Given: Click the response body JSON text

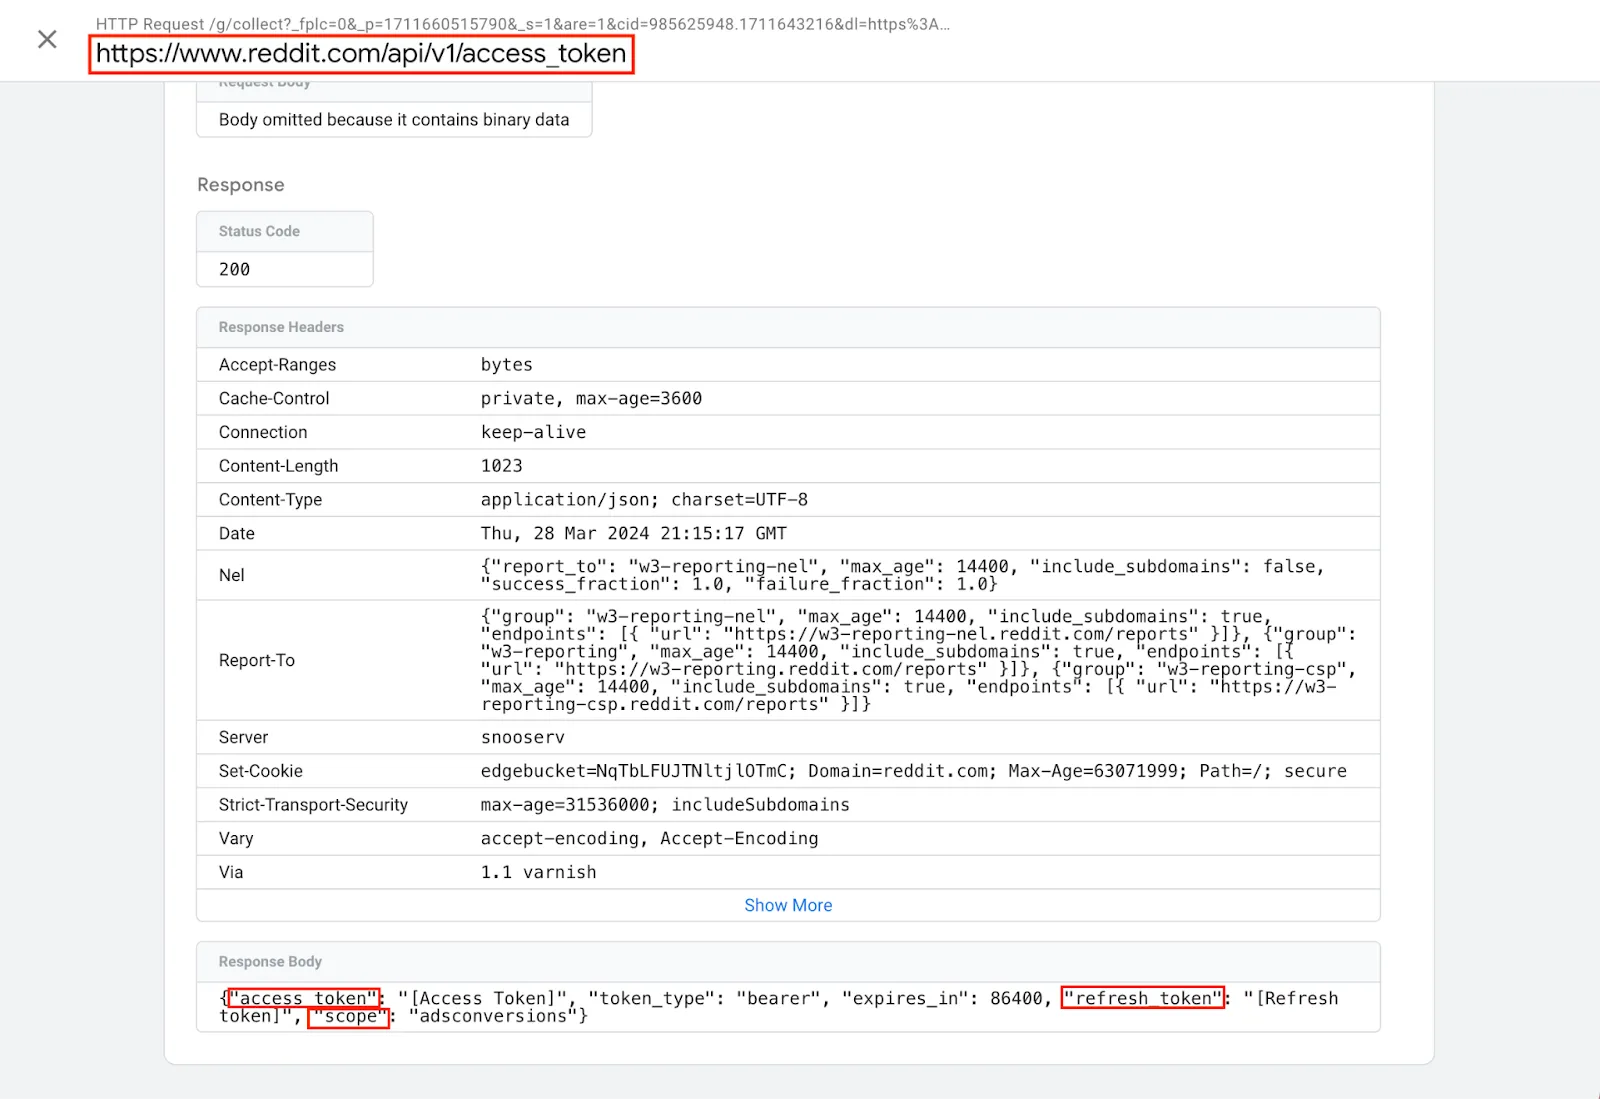Looking at the screenshot, I should pyautogui.click(x=779, y=1007).
